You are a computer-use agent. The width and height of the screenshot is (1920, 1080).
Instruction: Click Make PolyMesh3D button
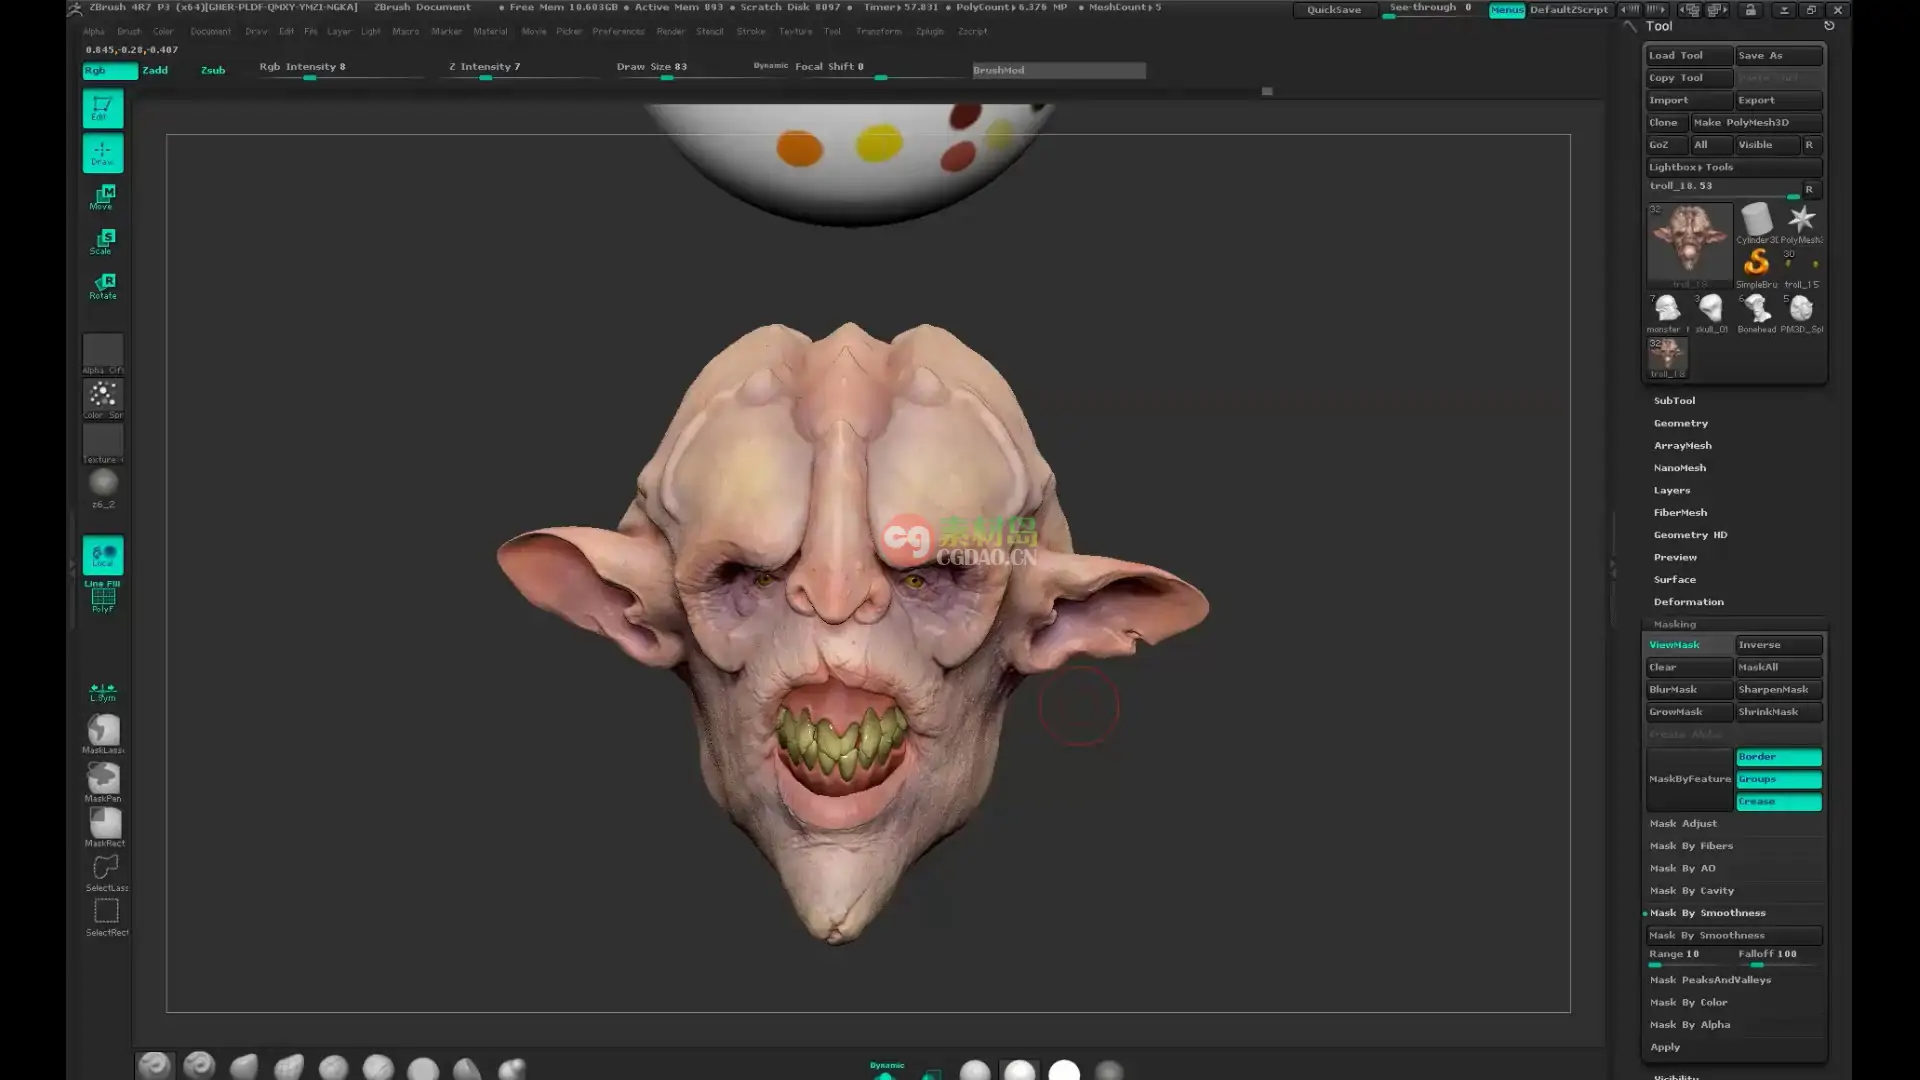[x=1755, y=123]
